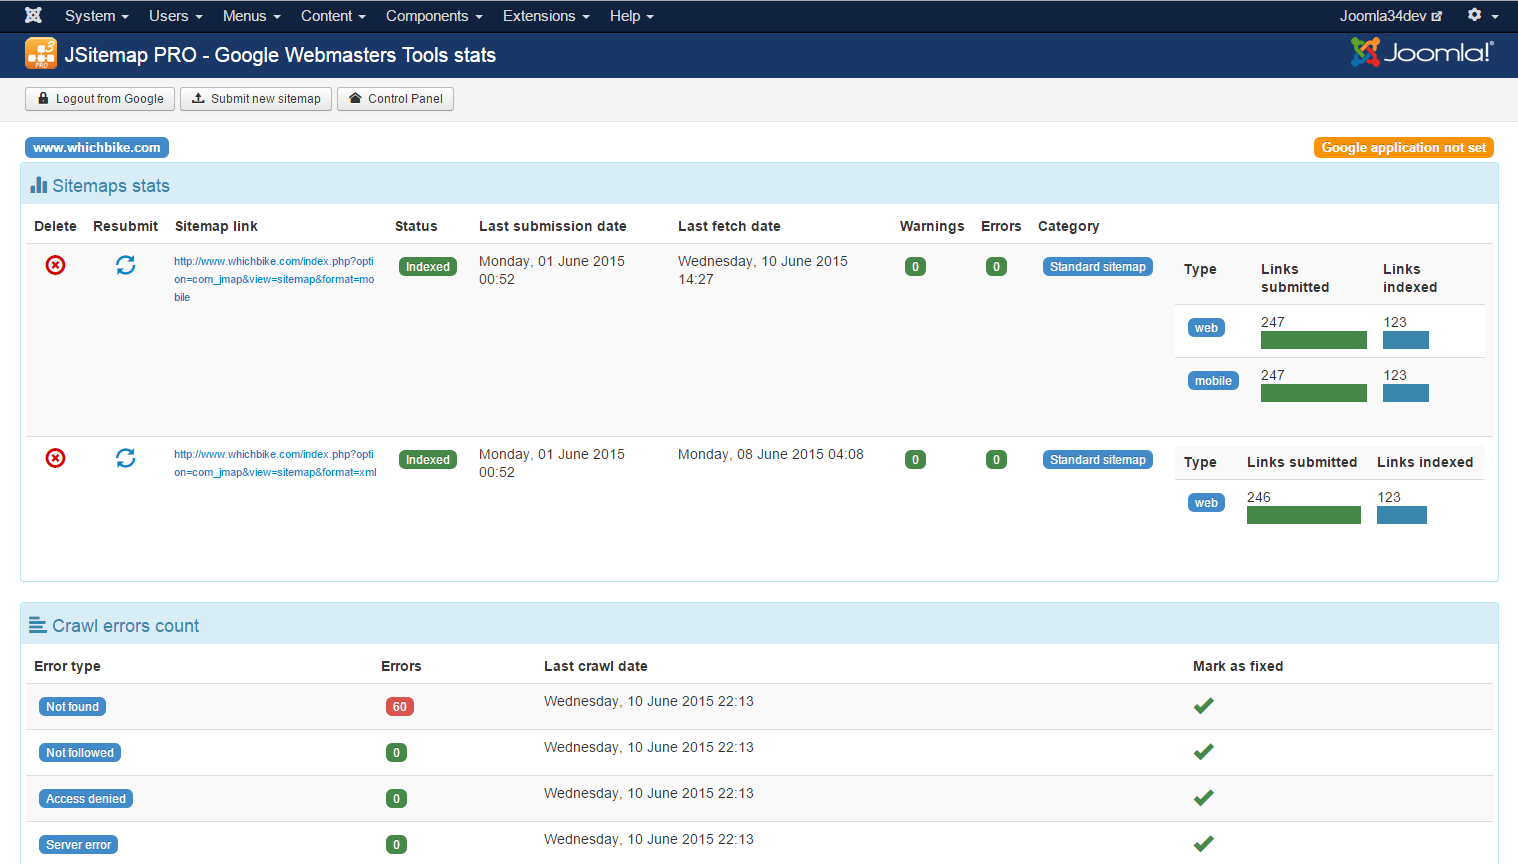Click the Sitemaps stats bar chart icon
The width and height of the screenshot is (1518, 864).
pyautogui.click(x=39, y=185)
